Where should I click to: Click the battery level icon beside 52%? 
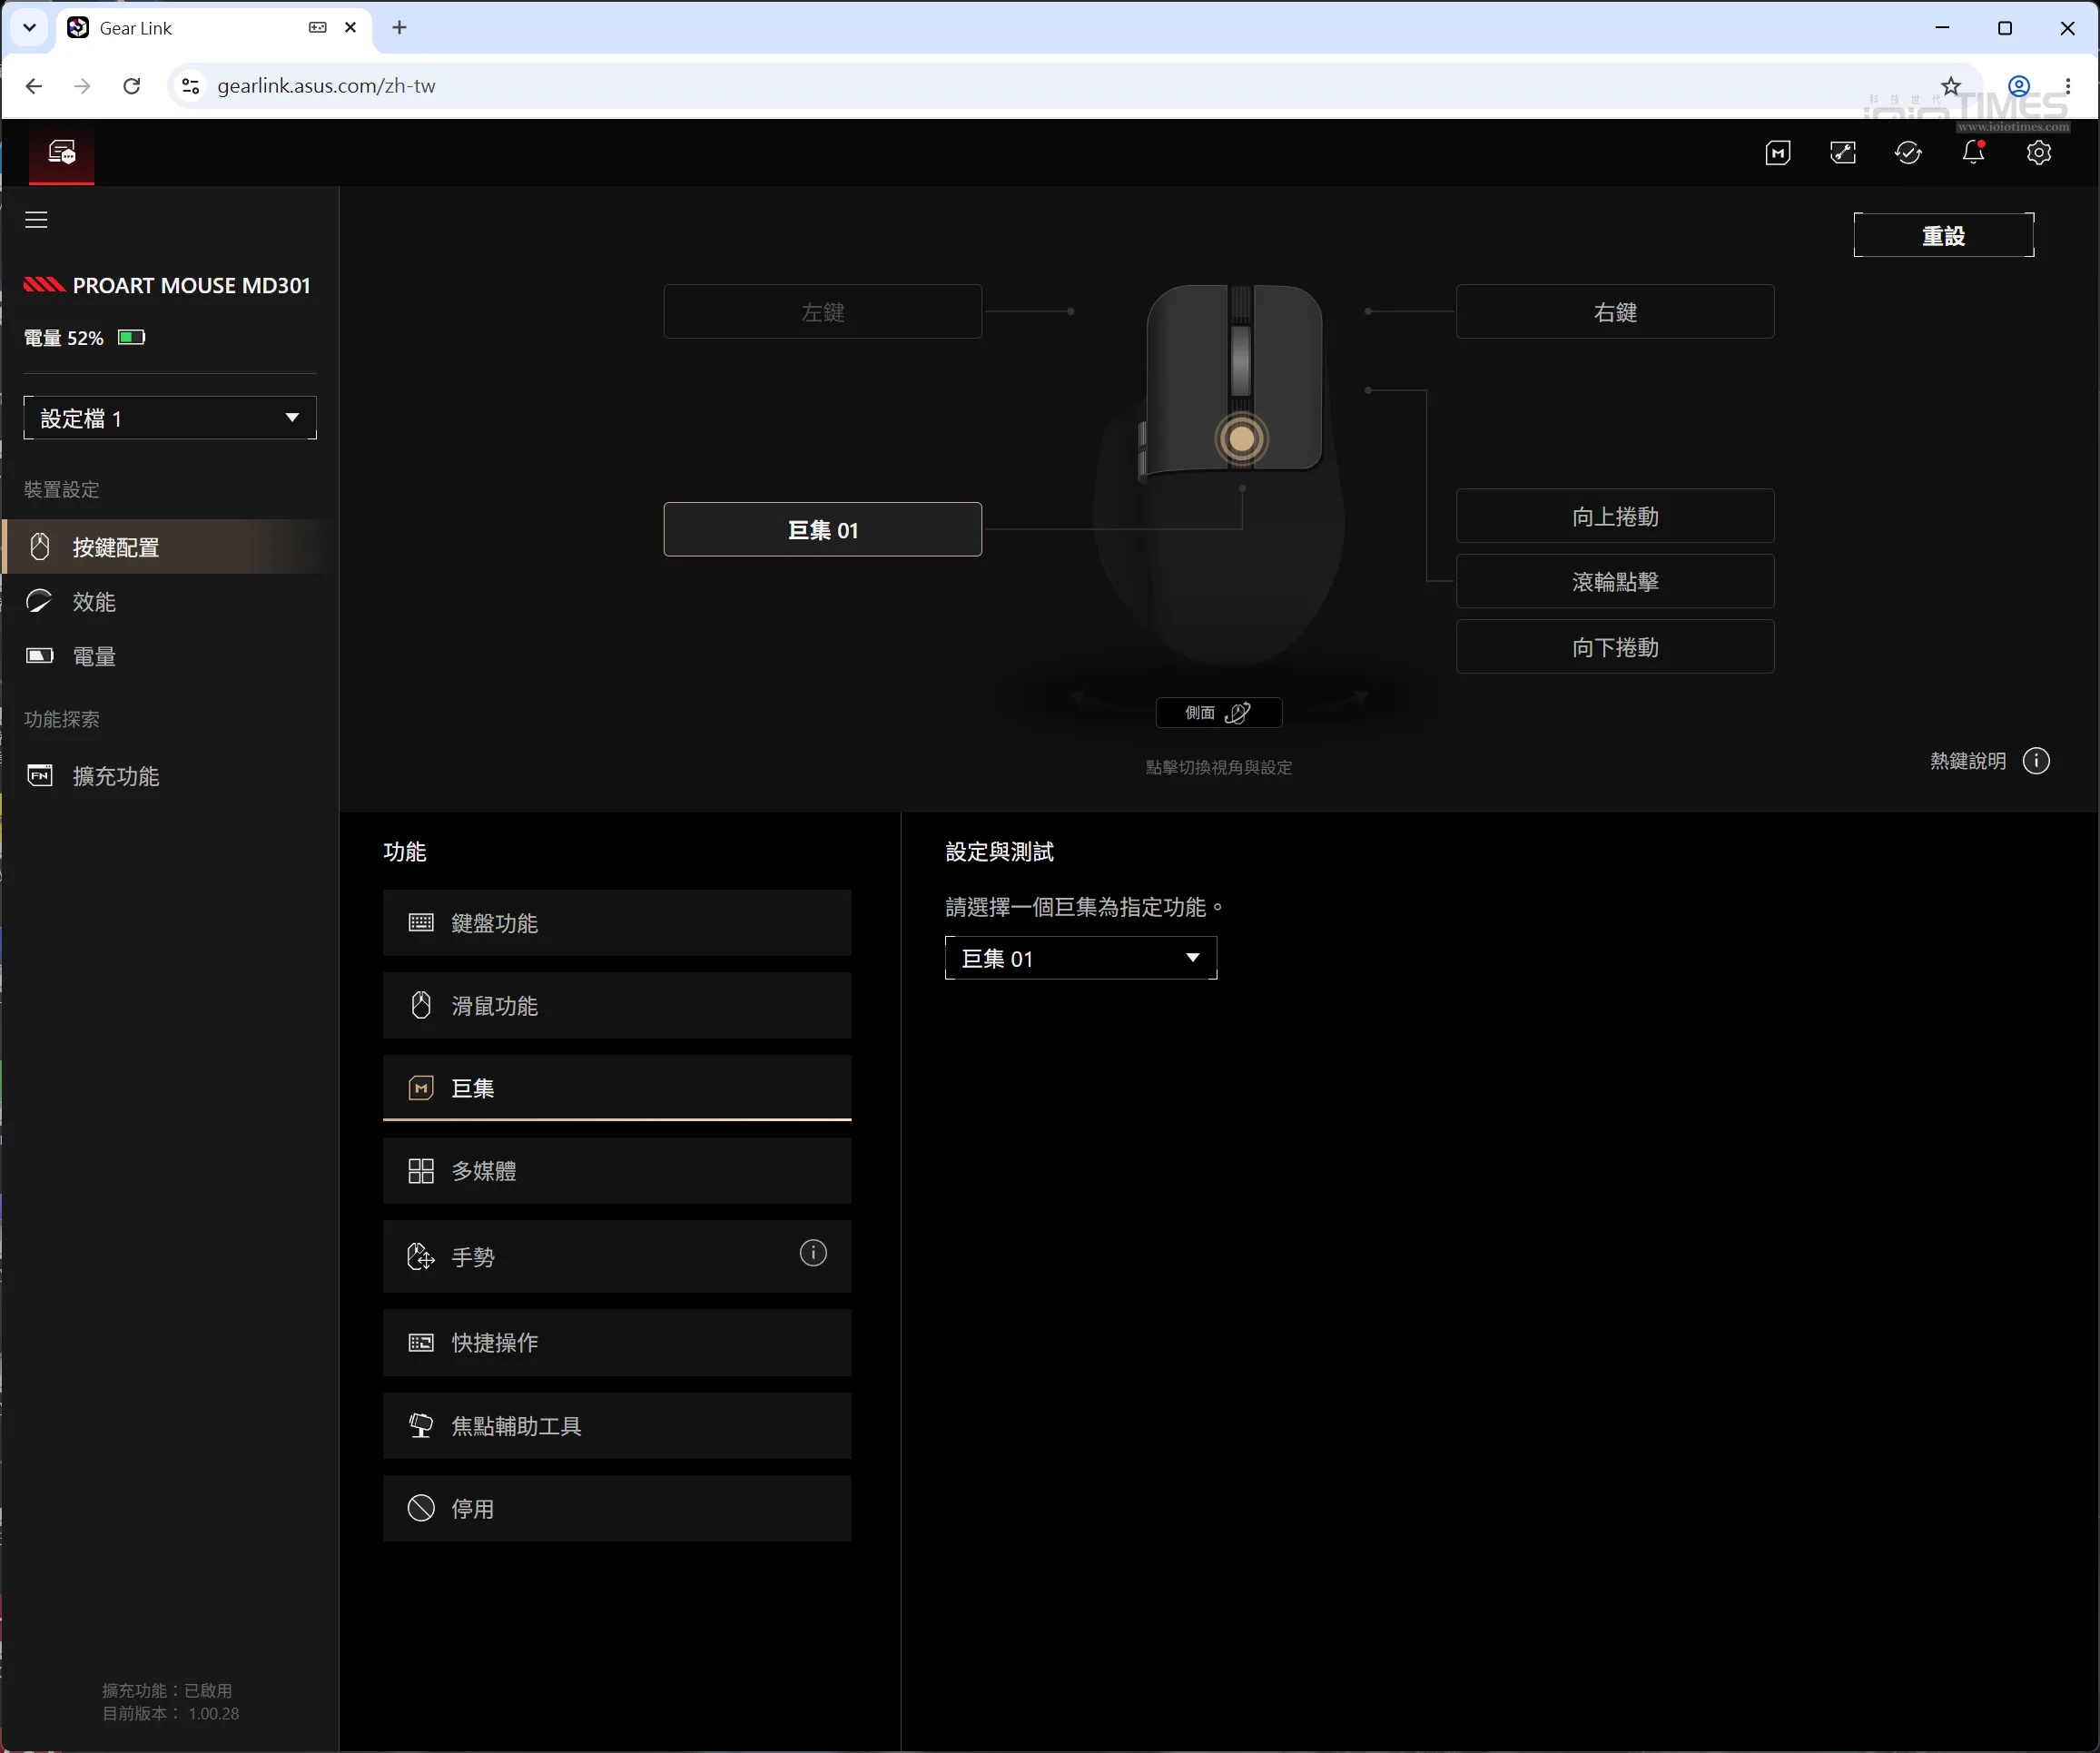coord(132,338)
